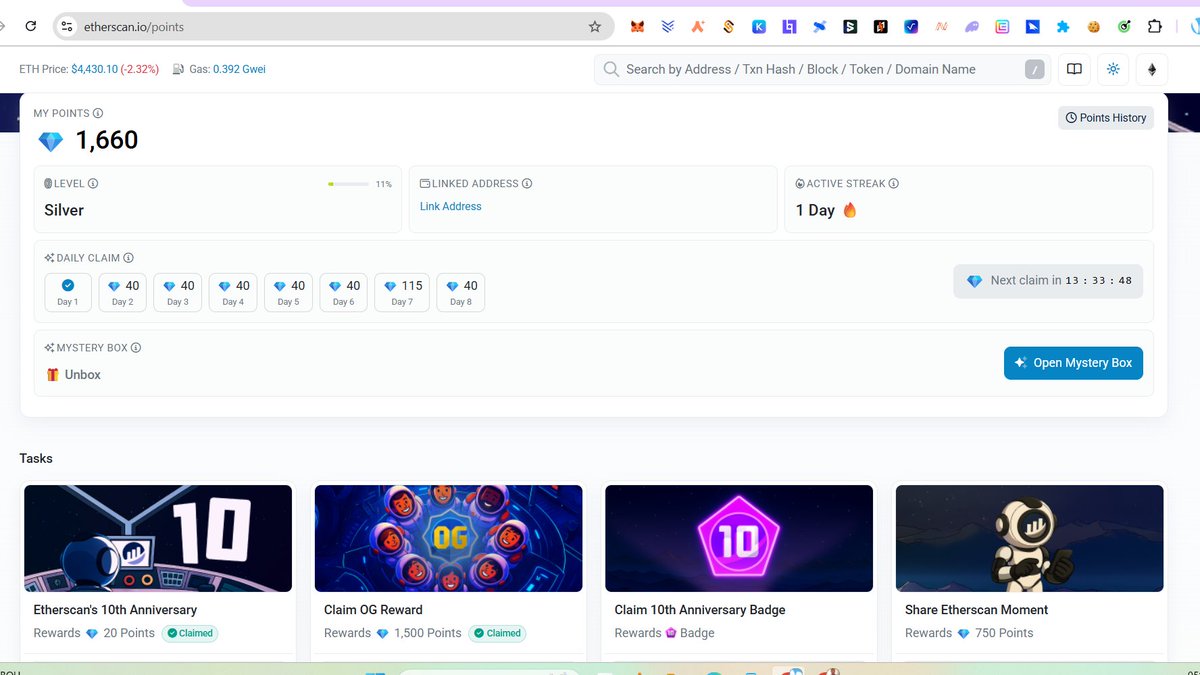
Task: Click the $4,430.10 ETH price
Action: point(94,69)
